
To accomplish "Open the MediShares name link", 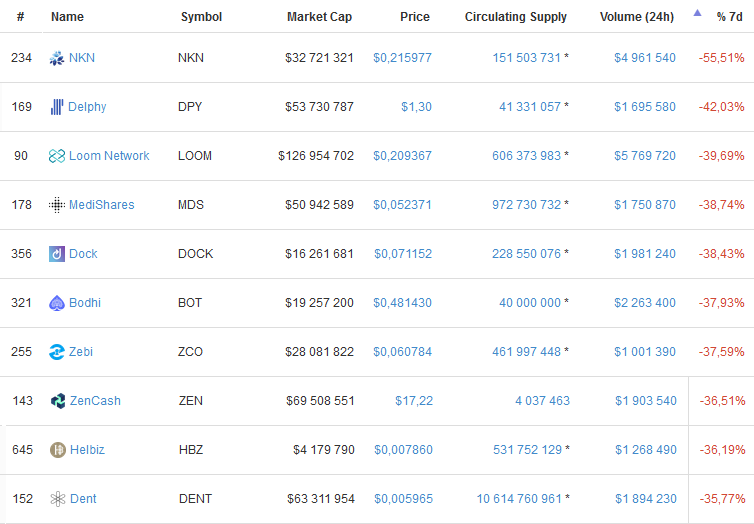I will tap(101, 205).
